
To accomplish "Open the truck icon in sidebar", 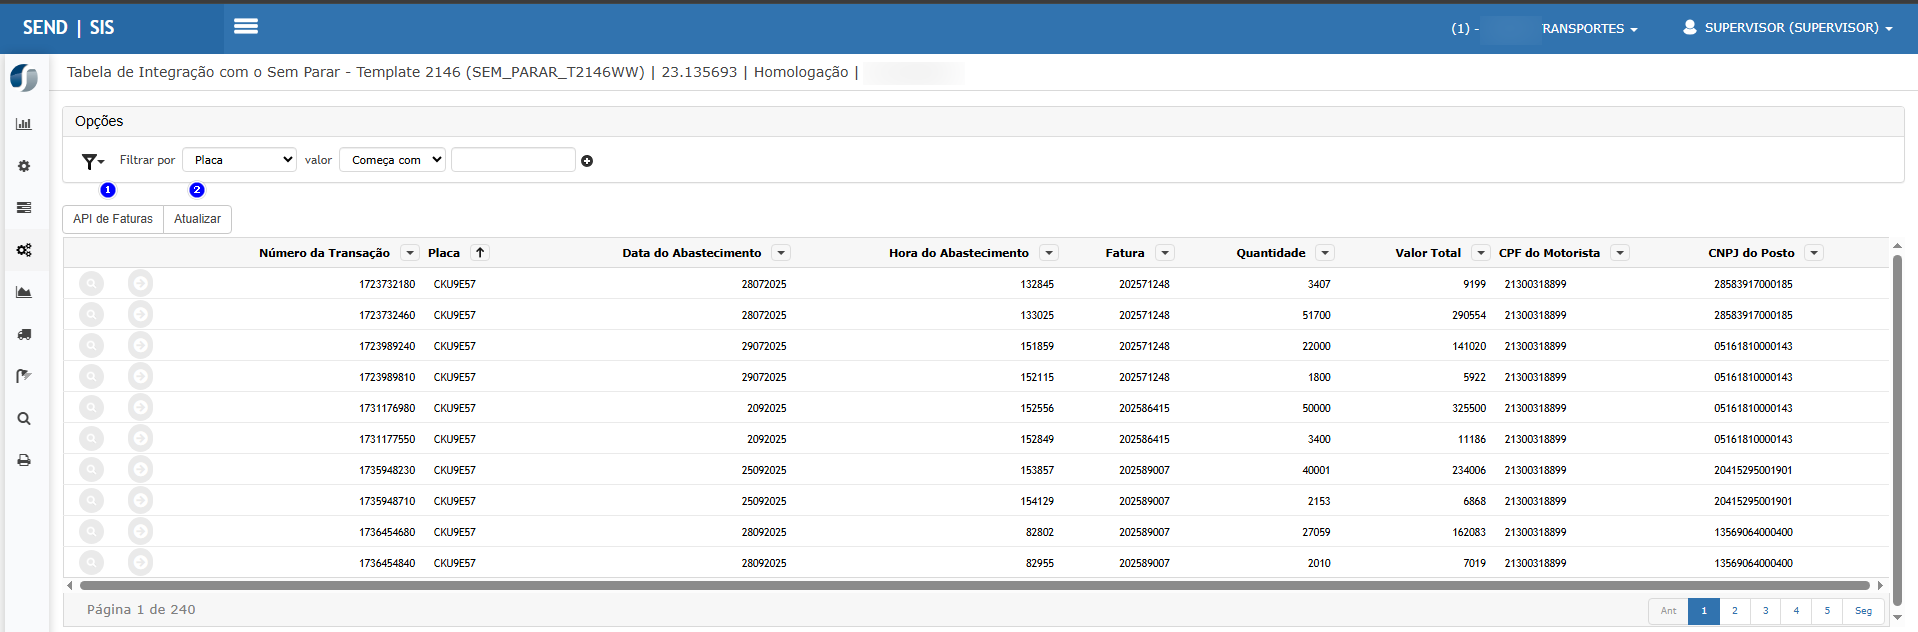I will pyautogui.click(x=24, y=334).
